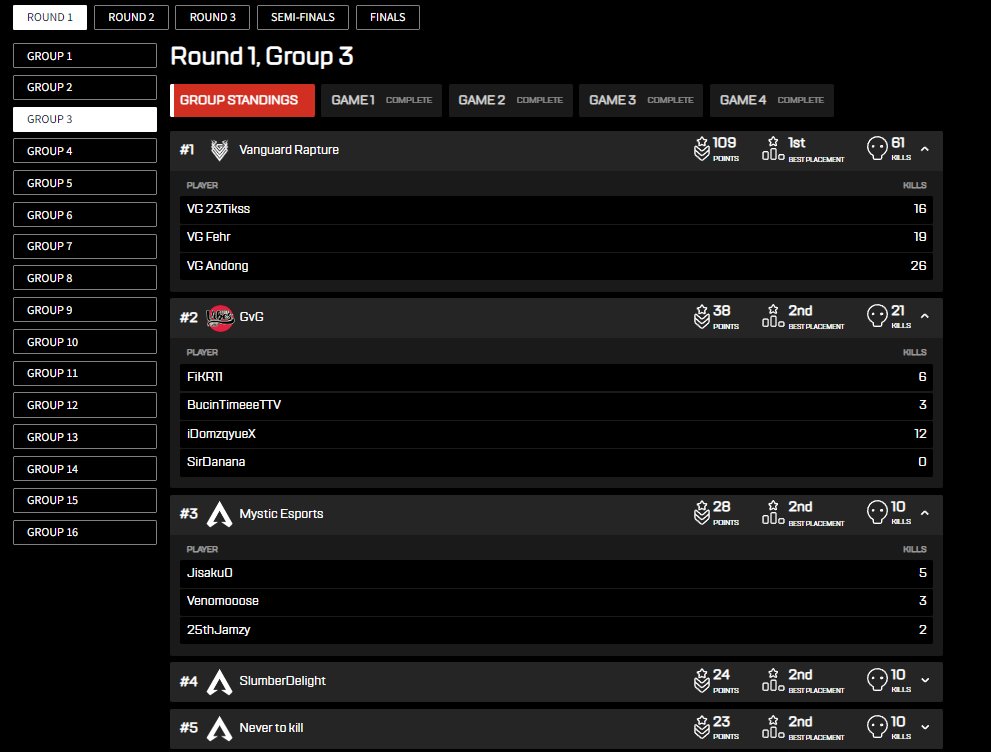Image resolution: width=991 pixels, height=752 pixels.
Task: Open the Semi-Finals tab
Action: (303, 17)
